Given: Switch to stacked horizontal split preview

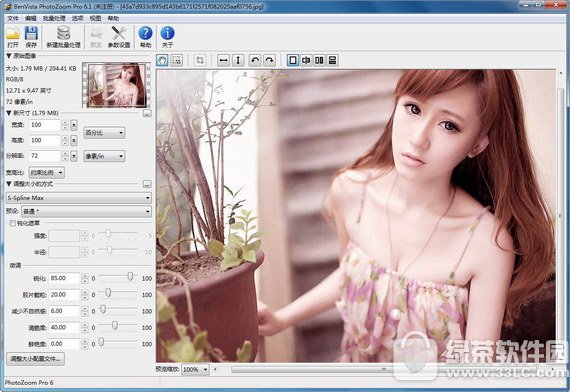Looking at the screenshot, I should (332, 60).
